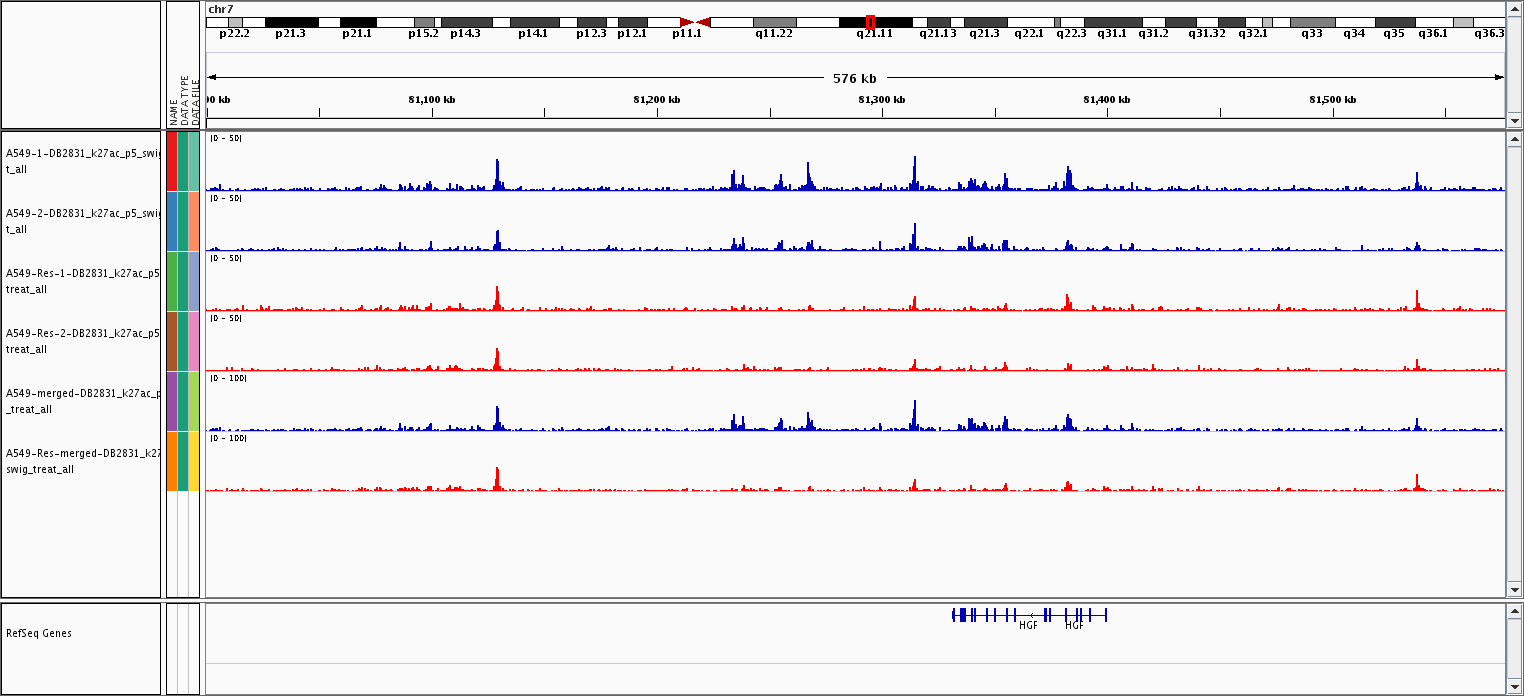Click the orange NAME swatch for A549-Res-merged
The image size is (1524, 696).
pos(172,461)
